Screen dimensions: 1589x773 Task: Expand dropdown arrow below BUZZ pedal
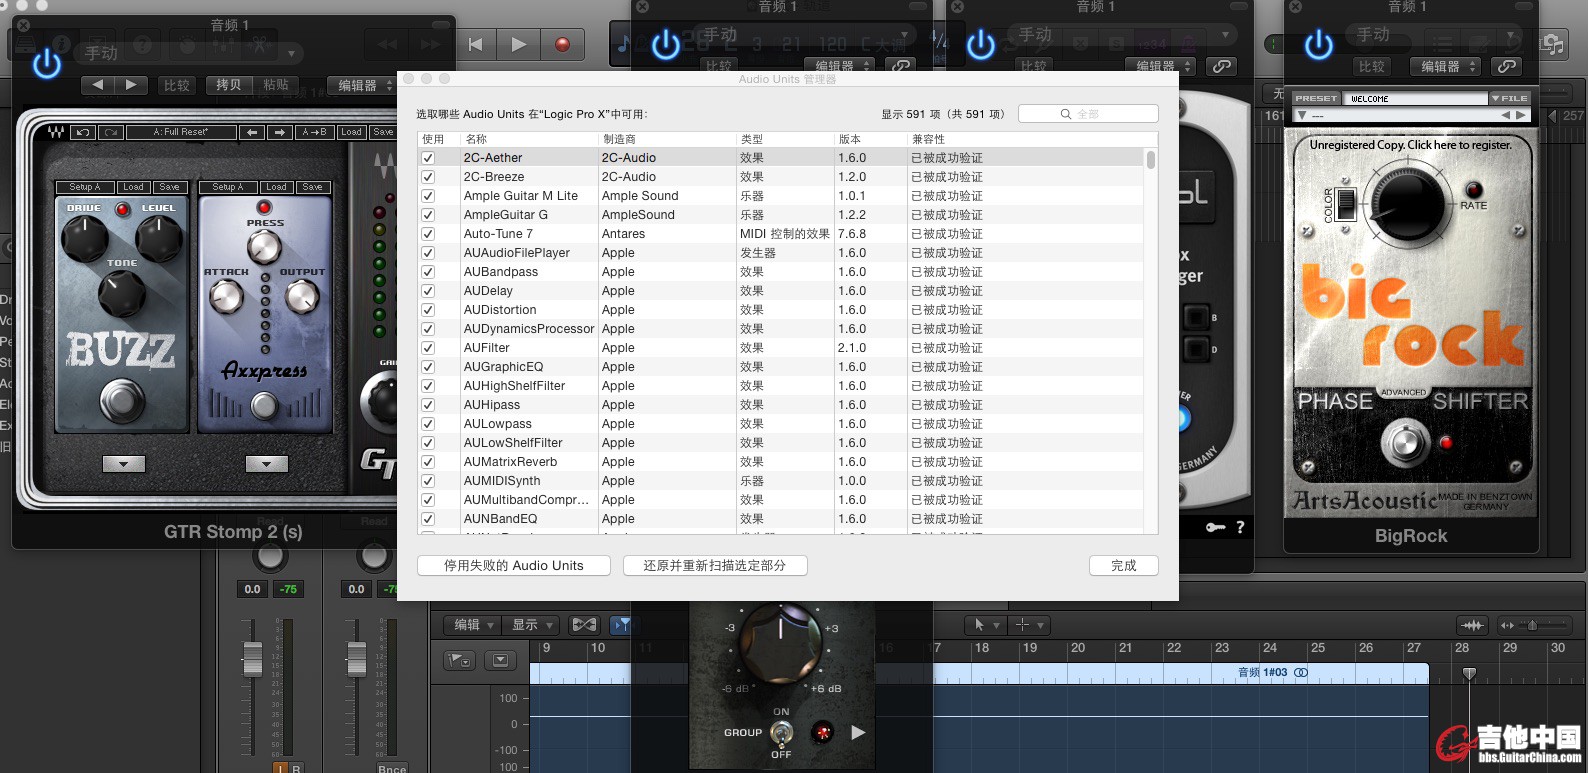tap(124, 464)
